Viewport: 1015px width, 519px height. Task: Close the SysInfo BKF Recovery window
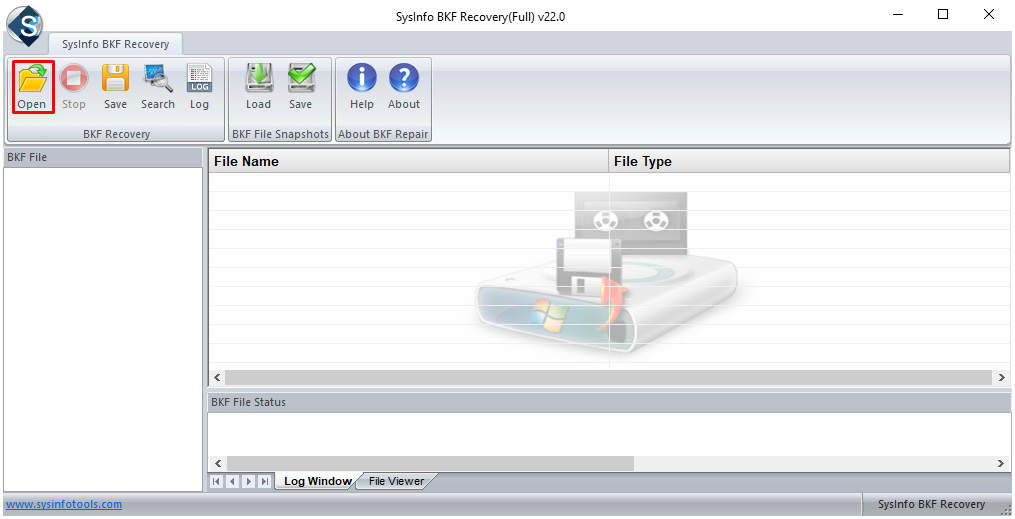coord(988,15)
